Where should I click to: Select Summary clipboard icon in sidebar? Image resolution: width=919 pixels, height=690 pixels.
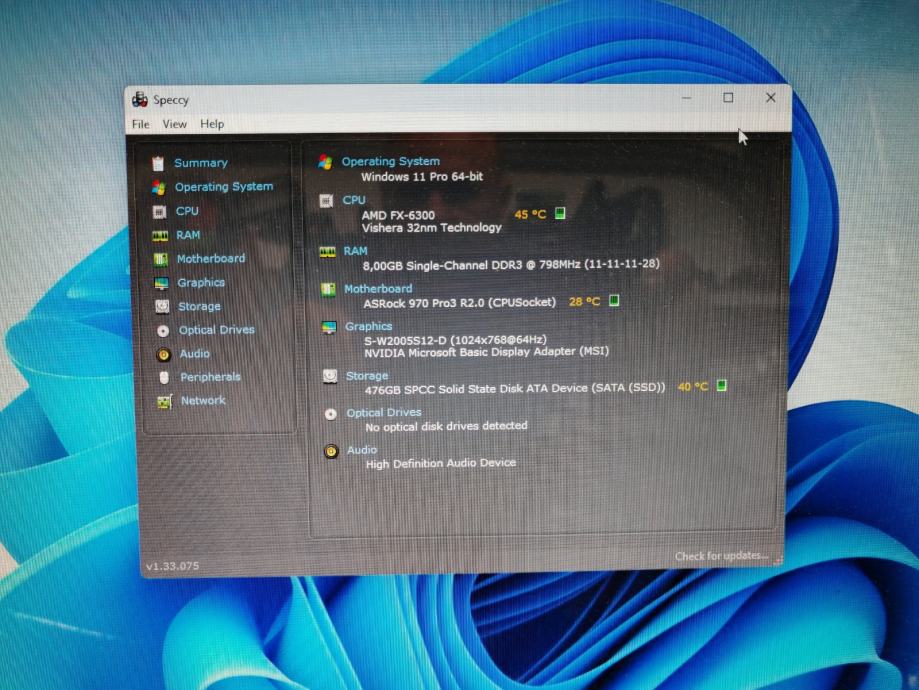click(x=158, y=164)
